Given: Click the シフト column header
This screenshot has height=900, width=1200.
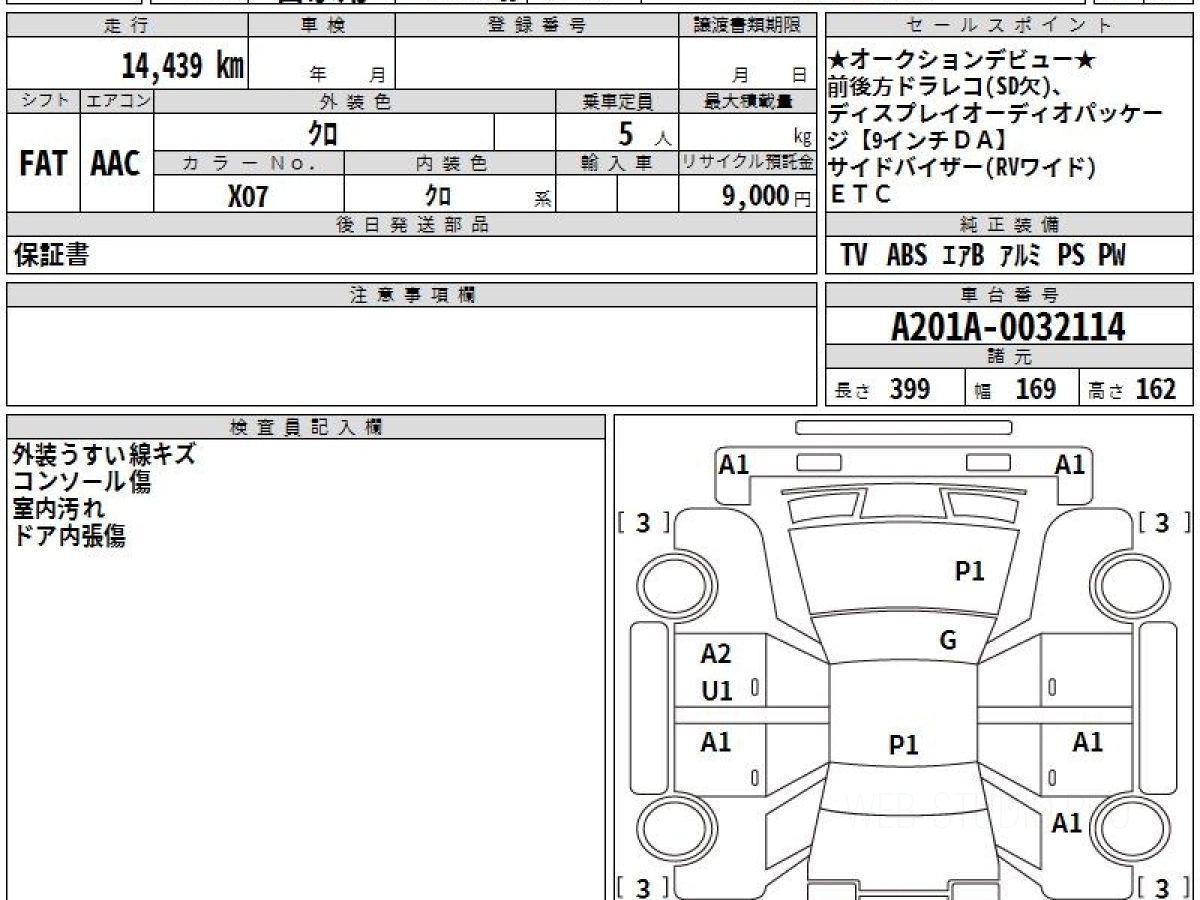Looking at the screenshot, I should point(43,101).
